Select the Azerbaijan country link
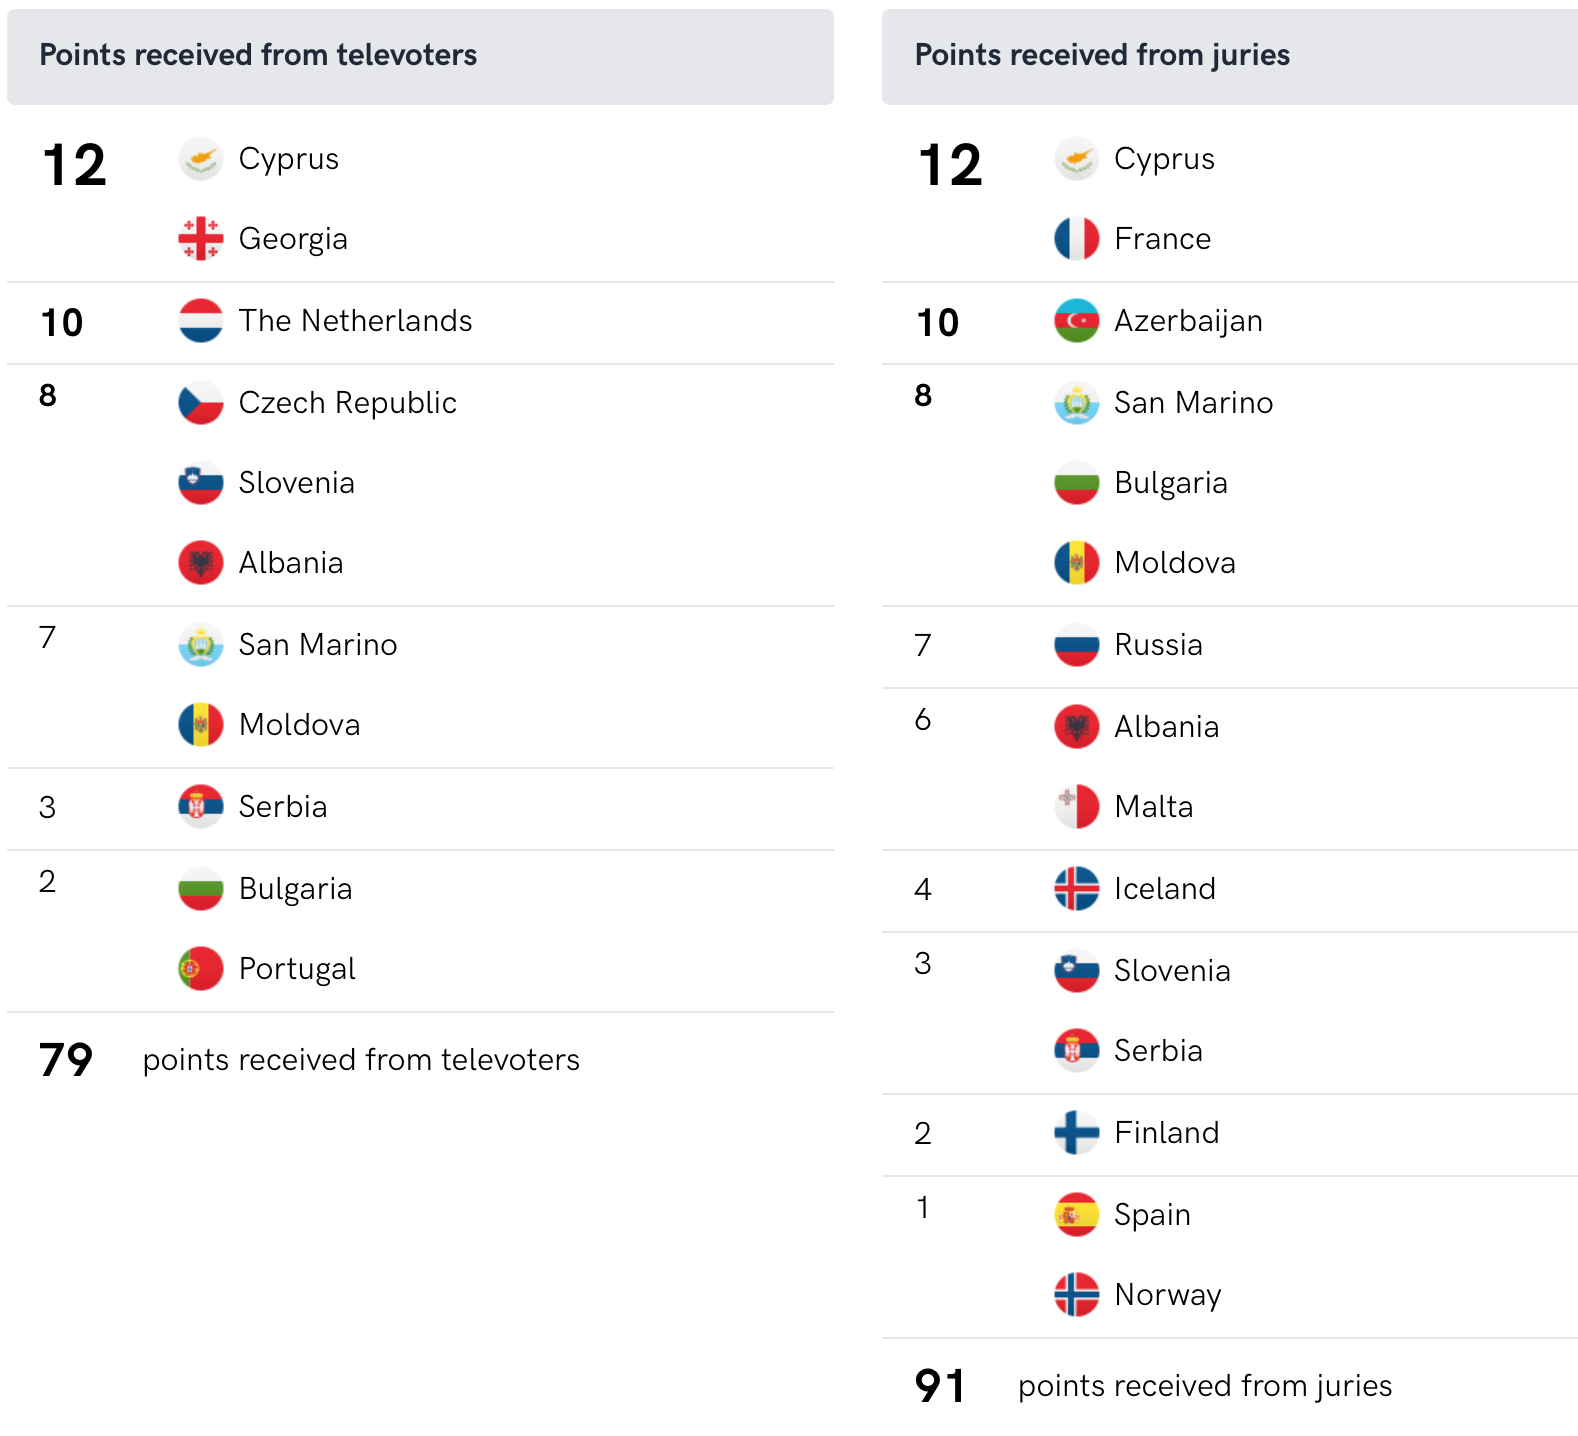 [x=1188, y=321]
